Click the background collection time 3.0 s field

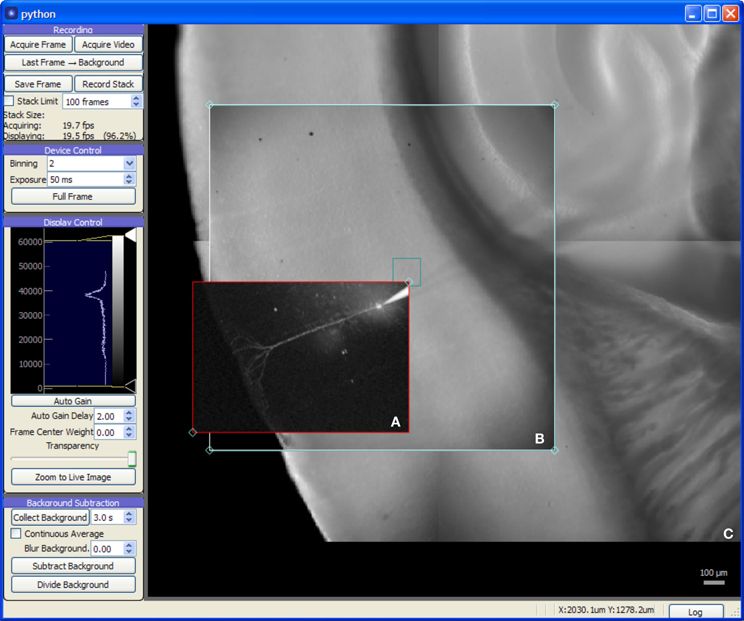click(x=107, y=518)
